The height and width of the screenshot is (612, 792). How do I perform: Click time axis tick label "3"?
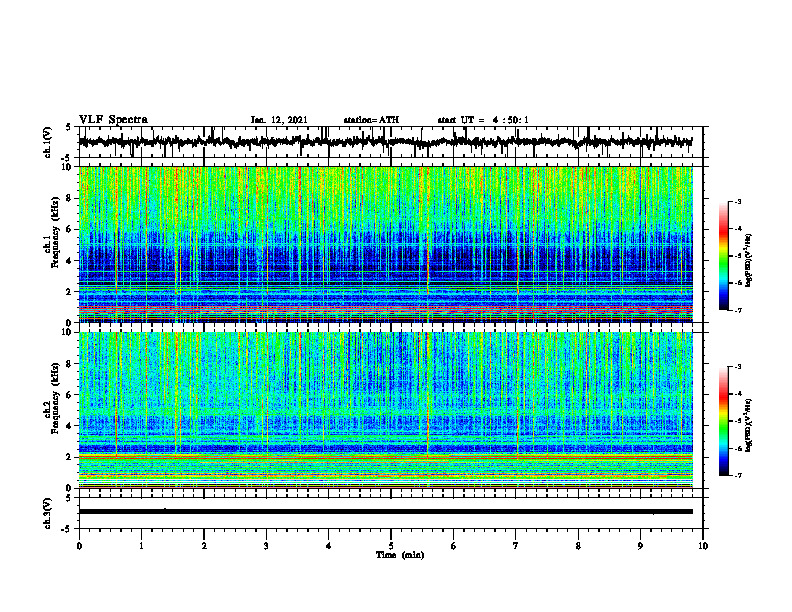point(266,546)
